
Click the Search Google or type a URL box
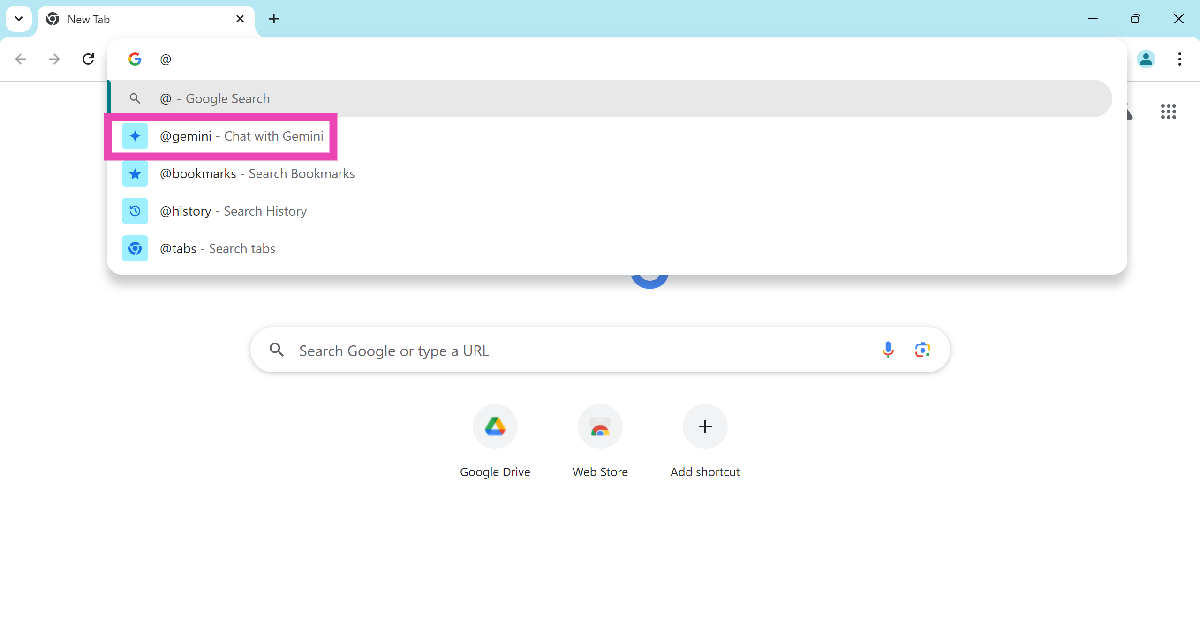coord(600,350)
